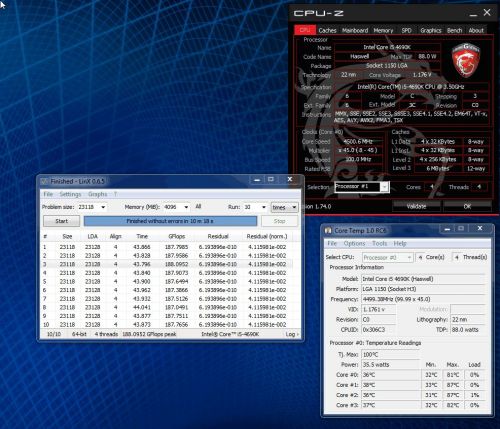The height and width of the screenshot is (429, 500).
Task: Switch to the Bench tab in CPU-Z
Action: pos(454,30)
